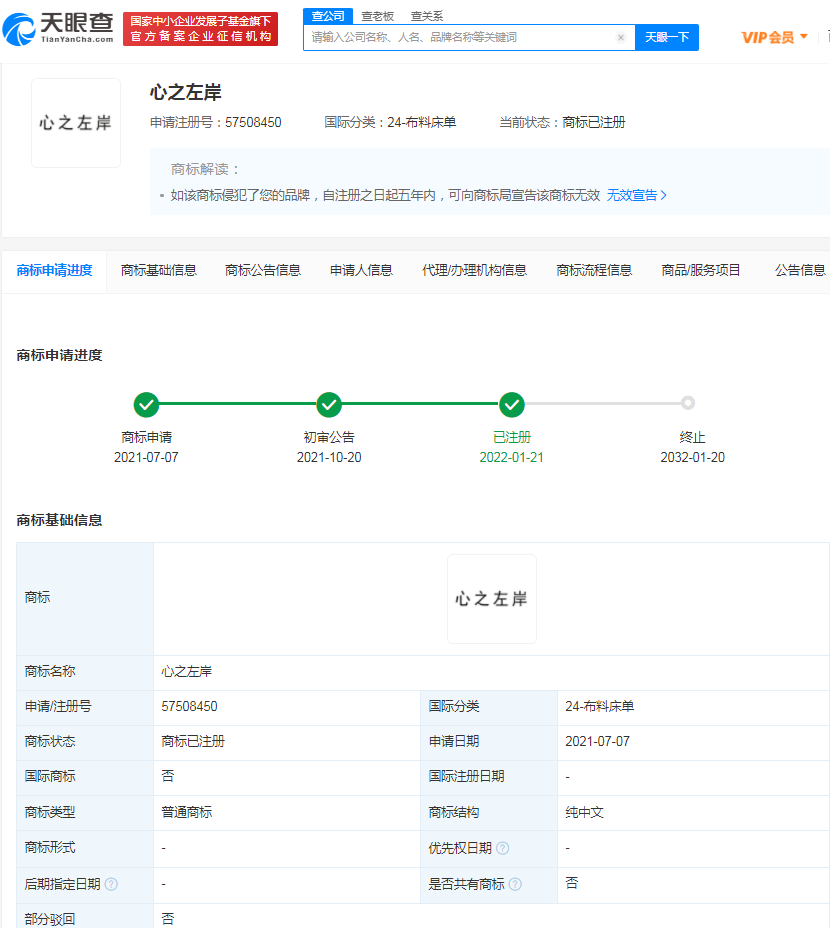Click the 57508450 table cell value
Viewport: 830px width, 928px height.
[189, 707]
